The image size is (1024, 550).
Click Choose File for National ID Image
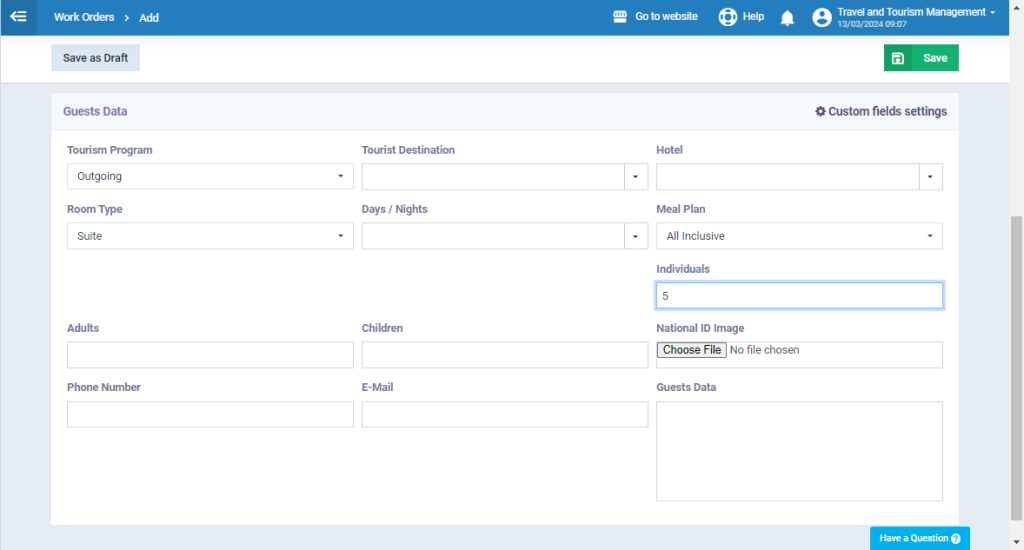click(x=691, y=350)
